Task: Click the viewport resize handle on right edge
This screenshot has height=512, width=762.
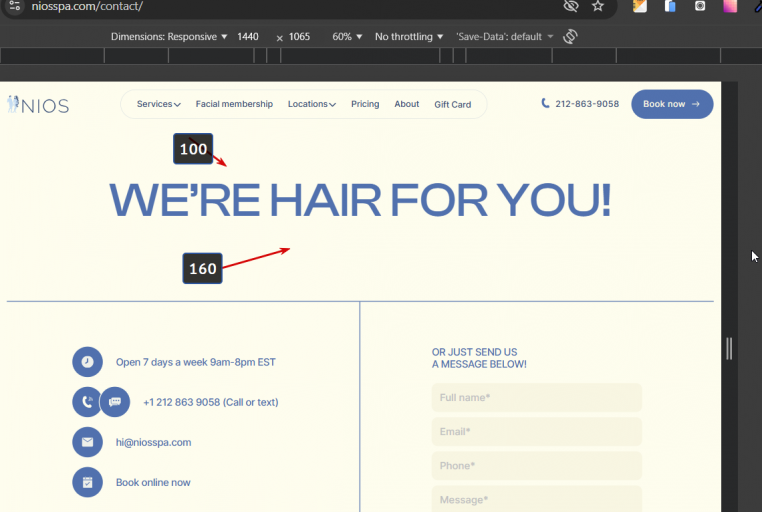Action: [729, 348]
